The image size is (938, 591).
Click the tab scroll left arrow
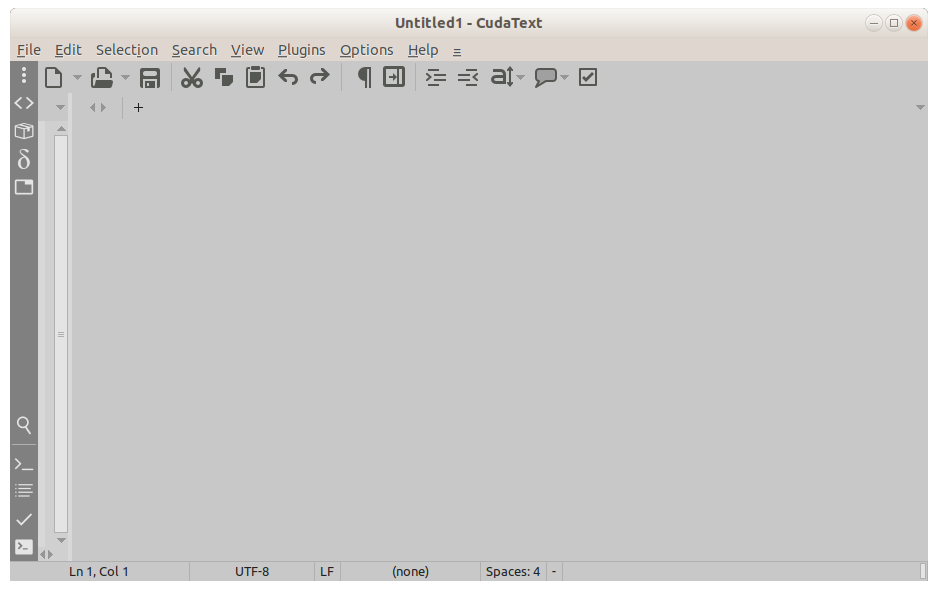point(93,108)
